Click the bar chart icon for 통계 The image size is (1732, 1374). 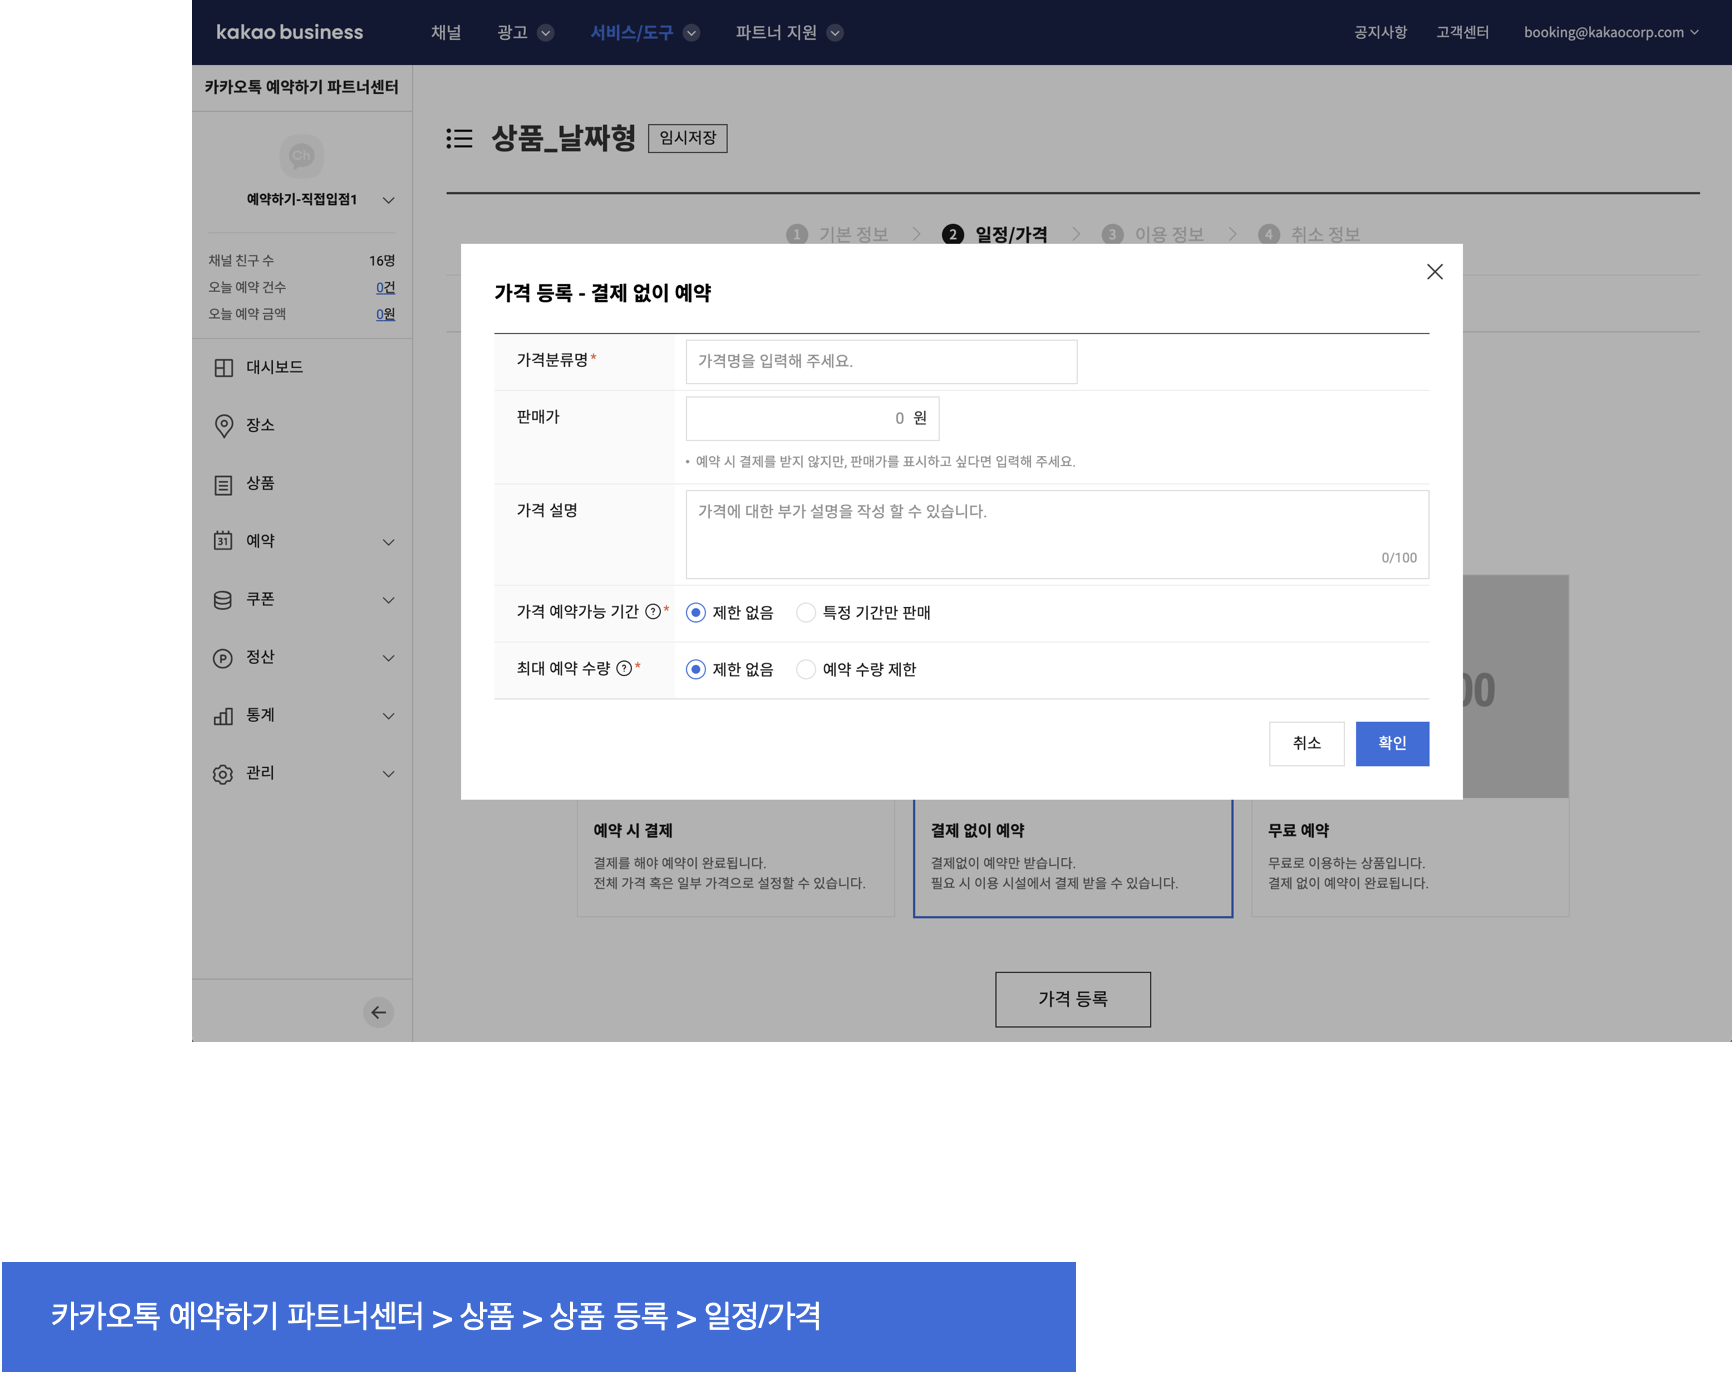coord(223,716)
